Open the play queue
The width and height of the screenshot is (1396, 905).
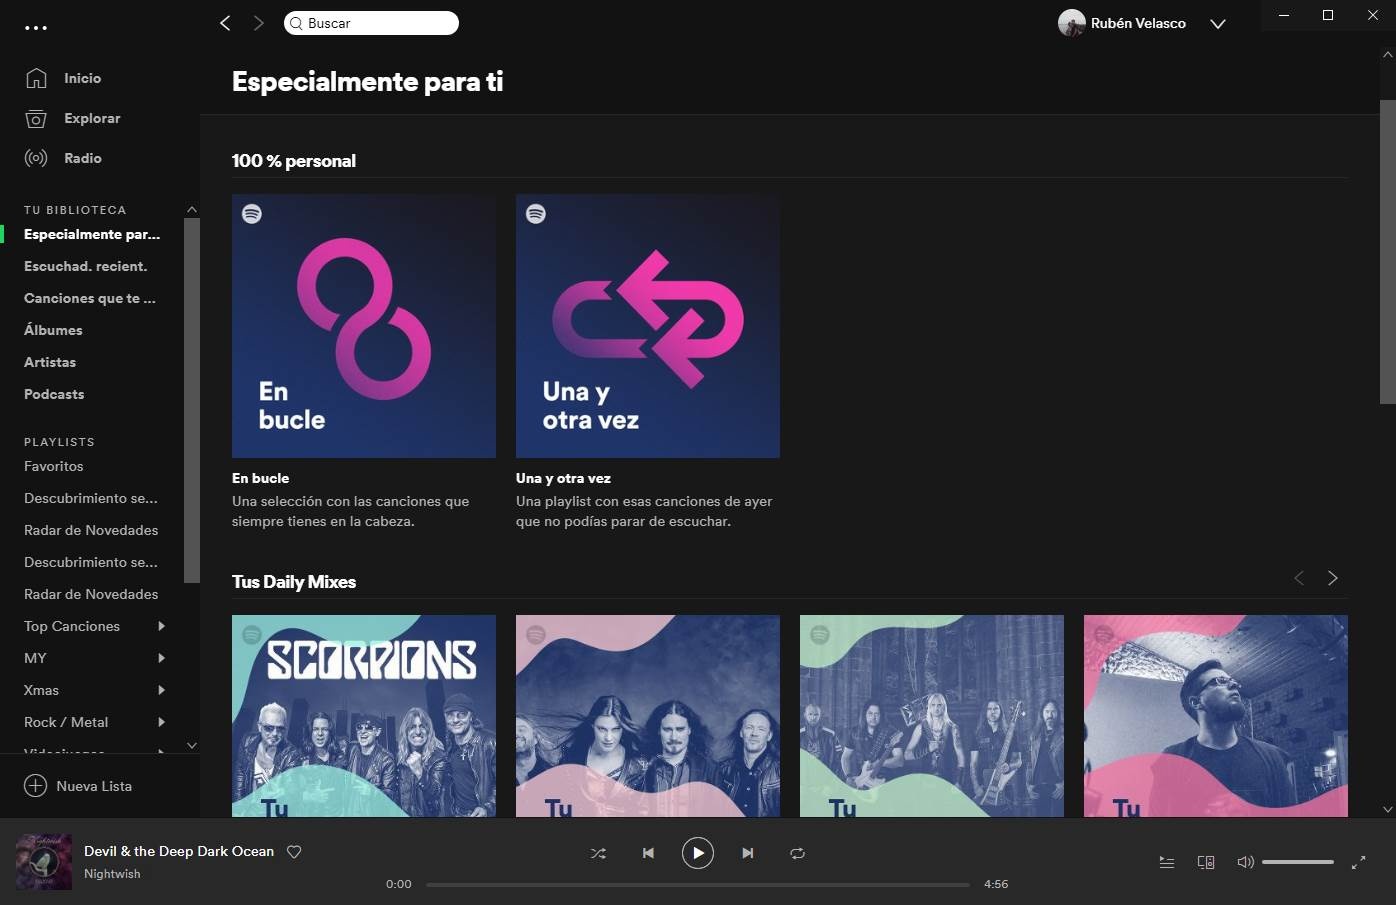[x=1166, y=862]
